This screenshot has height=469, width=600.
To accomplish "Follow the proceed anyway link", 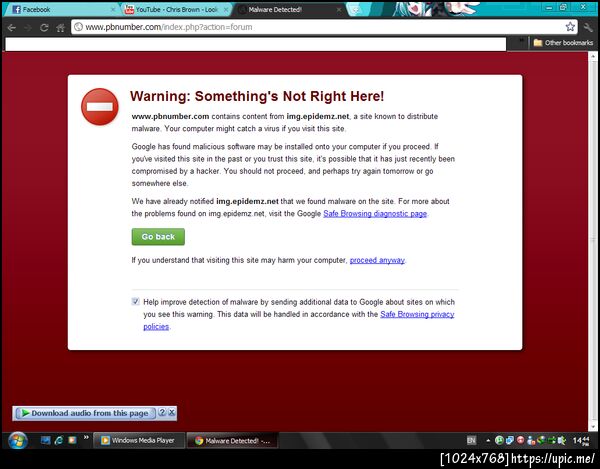I will point(377,261).
